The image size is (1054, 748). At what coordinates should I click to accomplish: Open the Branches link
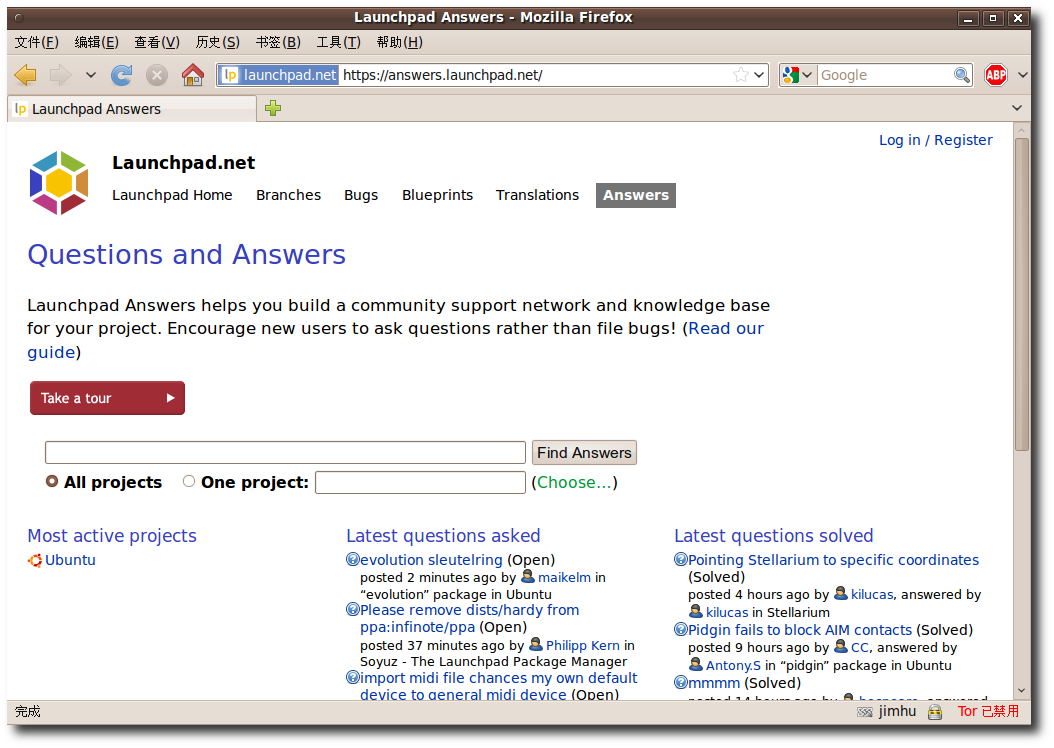pyautogui.click(x=288, y=195)
